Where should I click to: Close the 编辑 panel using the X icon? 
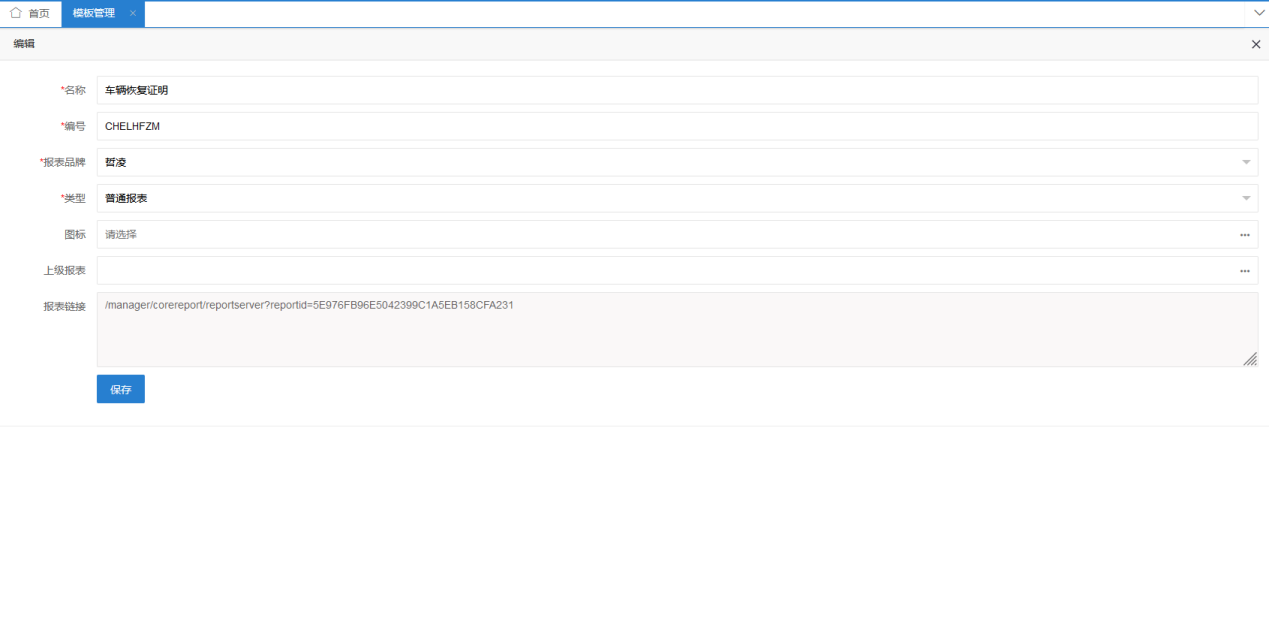[1256, 44]
